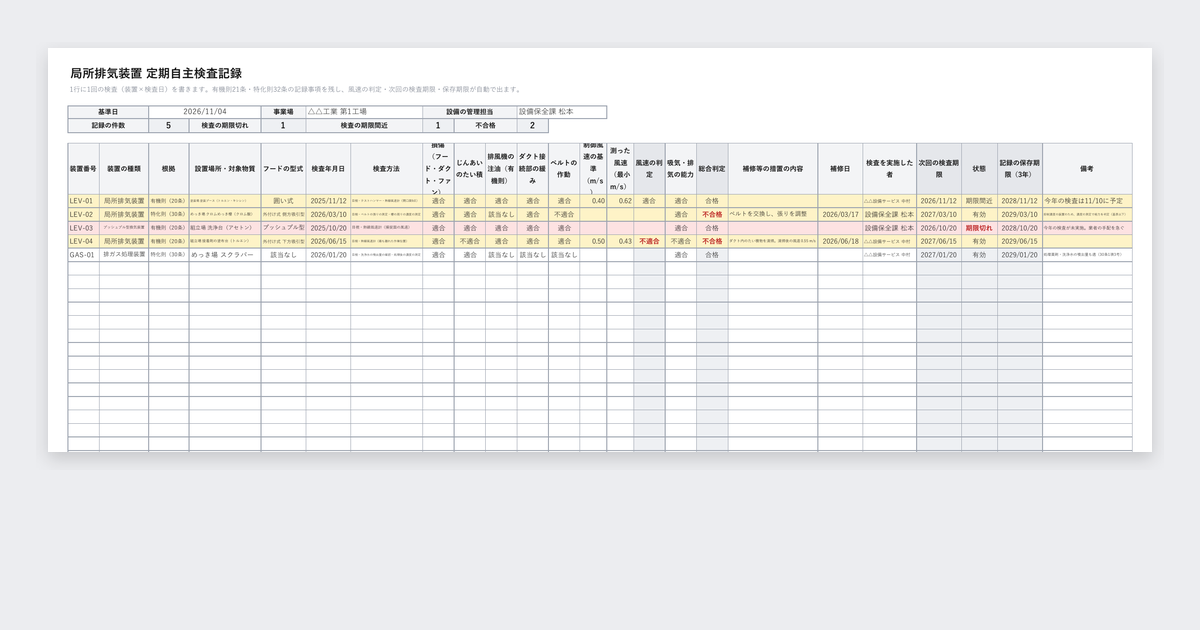Select the プッシュプル型 hood type cell
The height and width of the screenshot is (630, 1200).
tap(283, 228)
